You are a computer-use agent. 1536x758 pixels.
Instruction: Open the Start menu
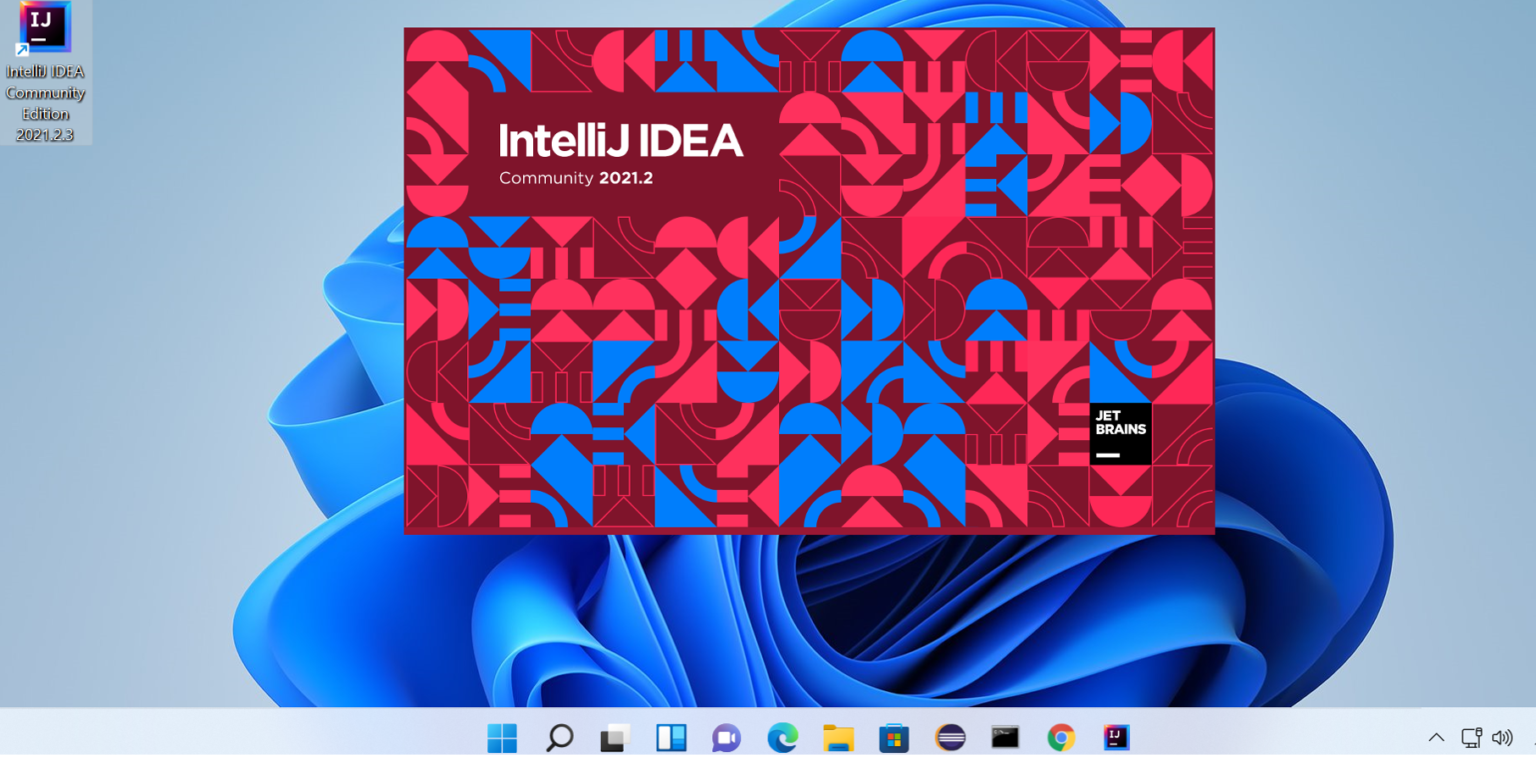coord(502,738)
